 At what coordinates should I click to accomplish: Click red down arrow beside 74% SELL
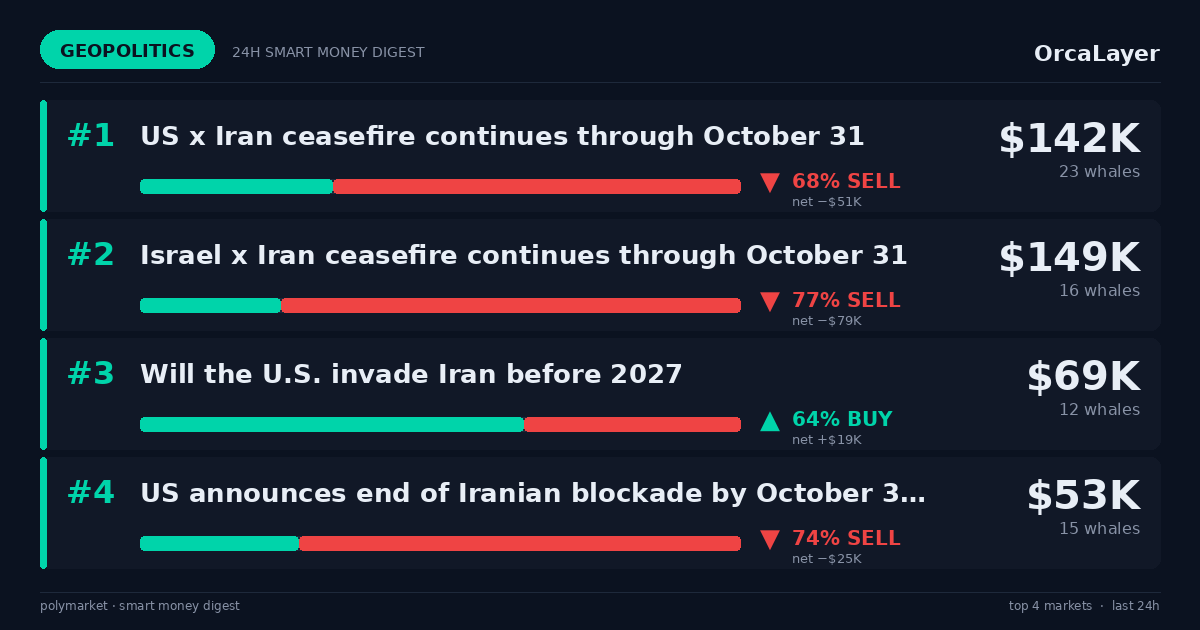[x=770, y=539]
